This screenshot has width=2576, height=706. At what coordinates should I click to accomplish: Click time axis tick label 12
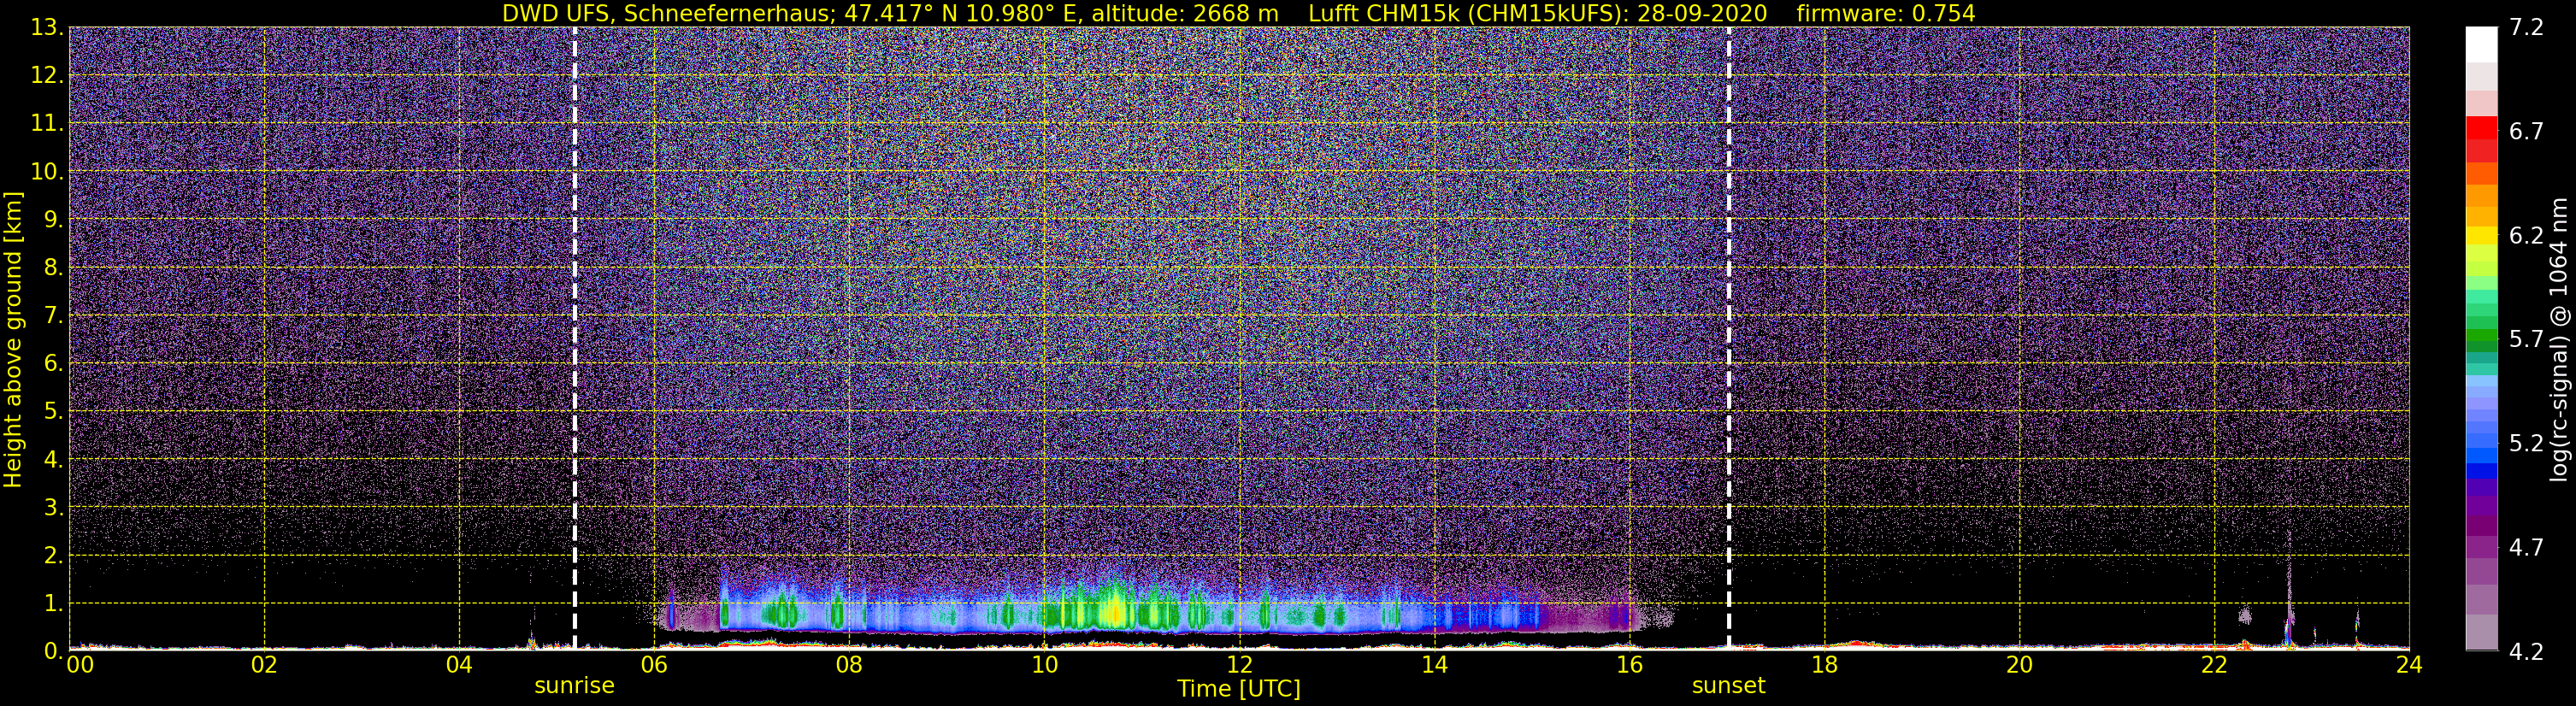[x=1239, y=665]
